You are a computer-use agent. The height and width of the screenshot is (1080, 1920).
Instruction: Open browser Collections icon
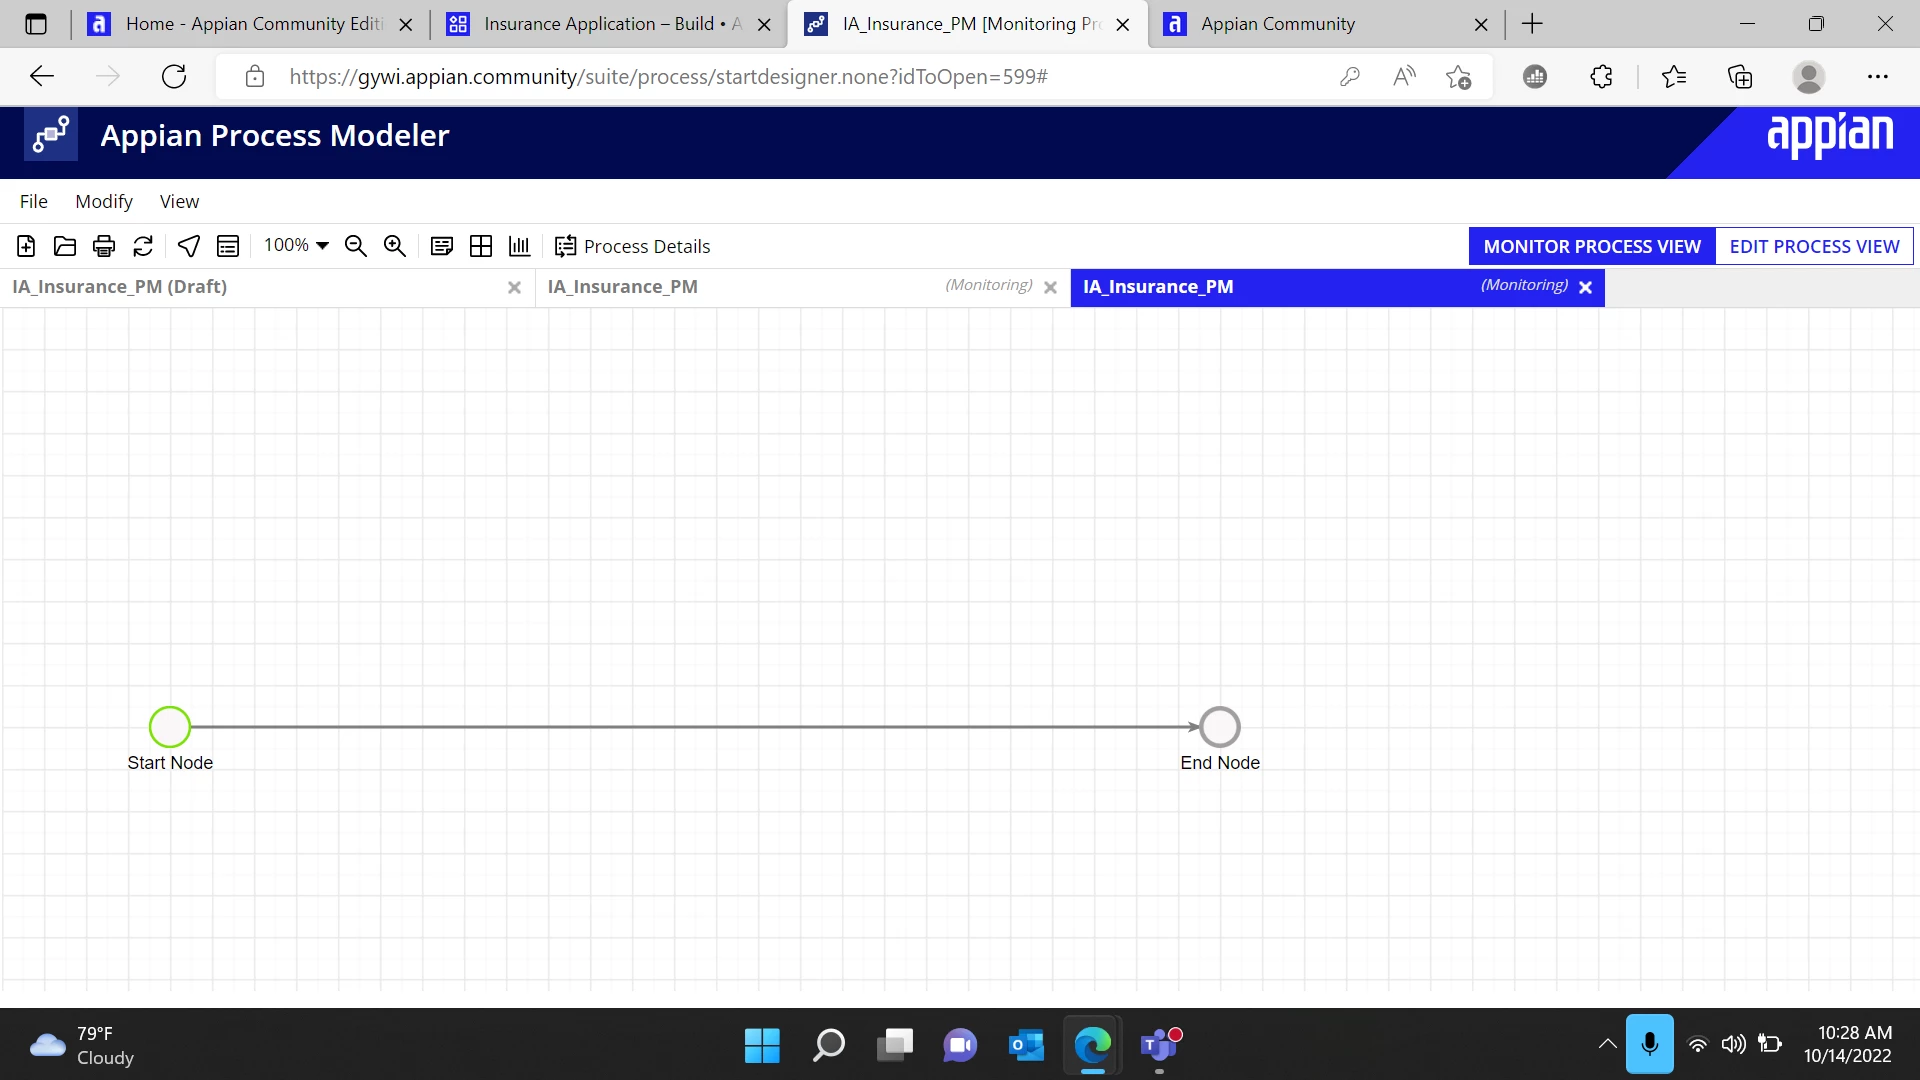coord(1740,76)
